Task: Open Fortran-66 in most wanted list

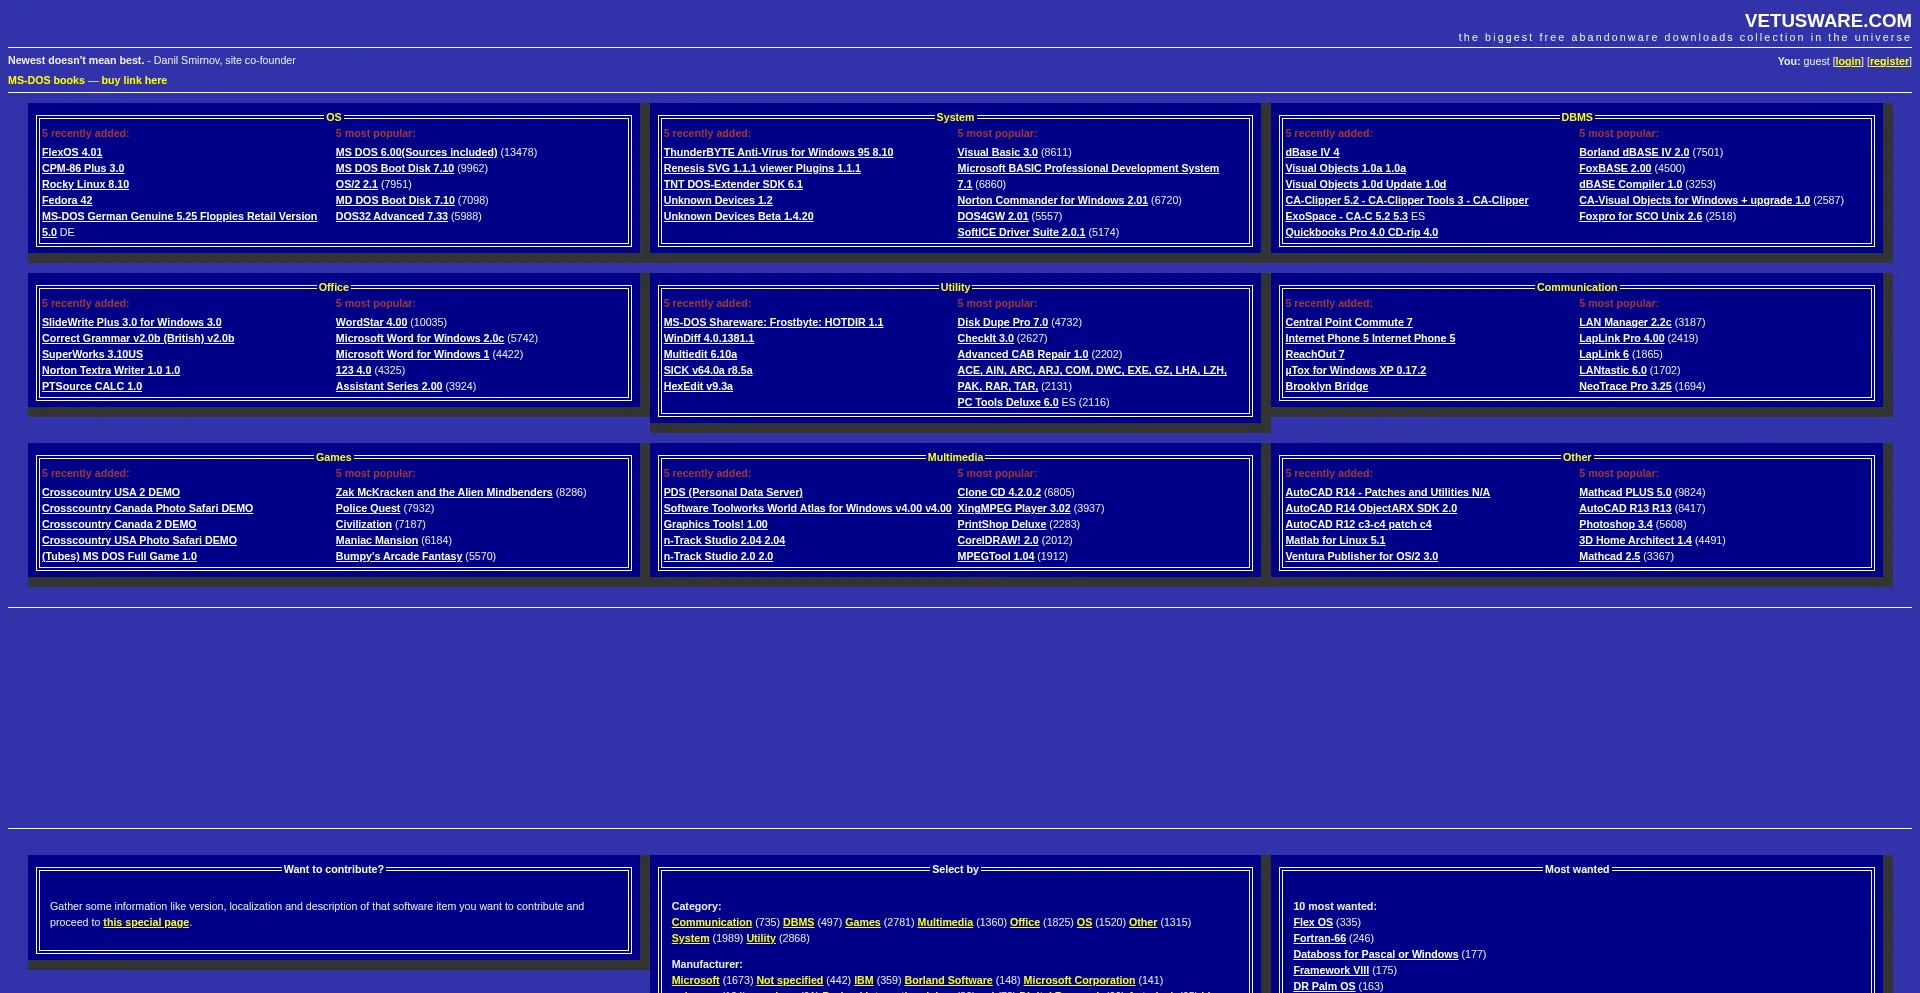Action: [1319, 938]
